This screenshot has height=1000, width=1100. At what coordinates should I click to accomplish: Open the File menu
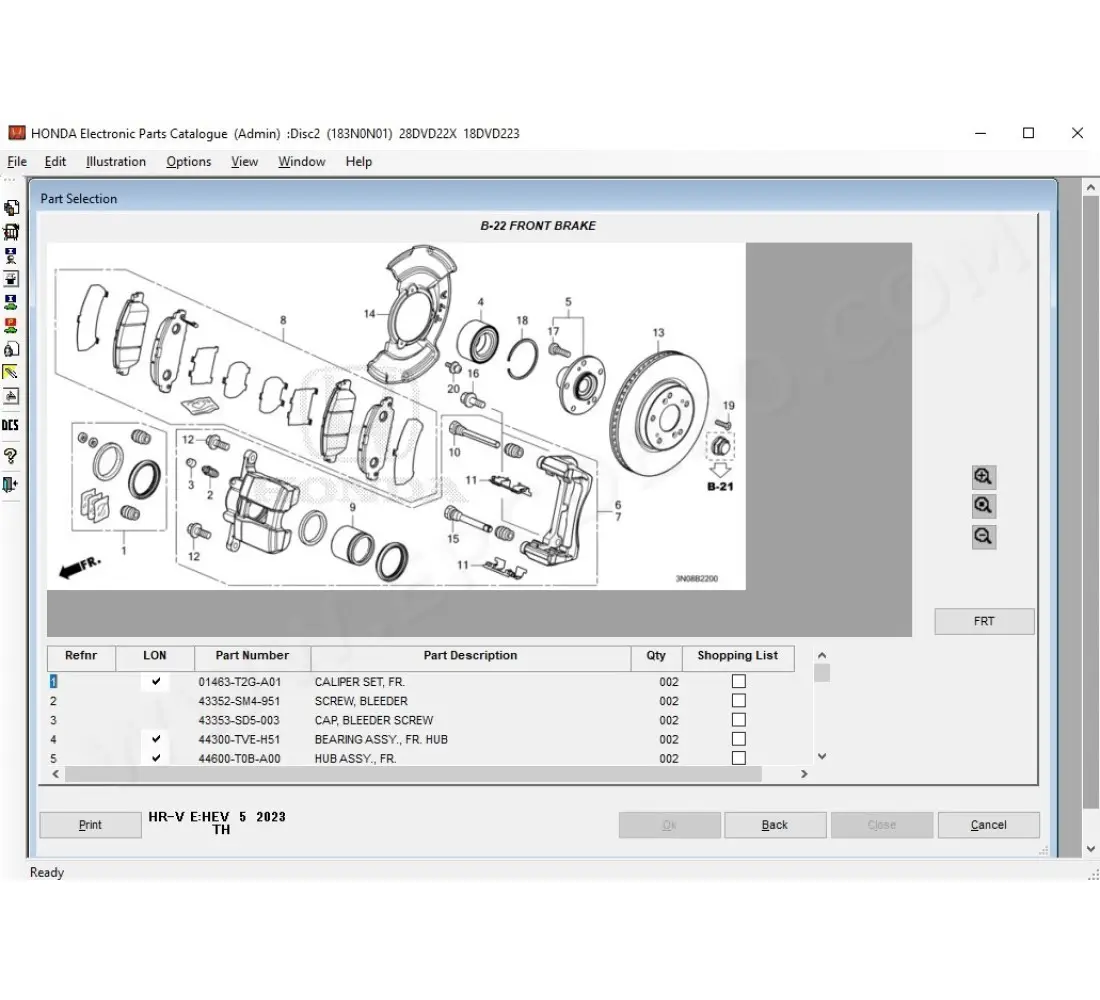[x=17, y=161]
